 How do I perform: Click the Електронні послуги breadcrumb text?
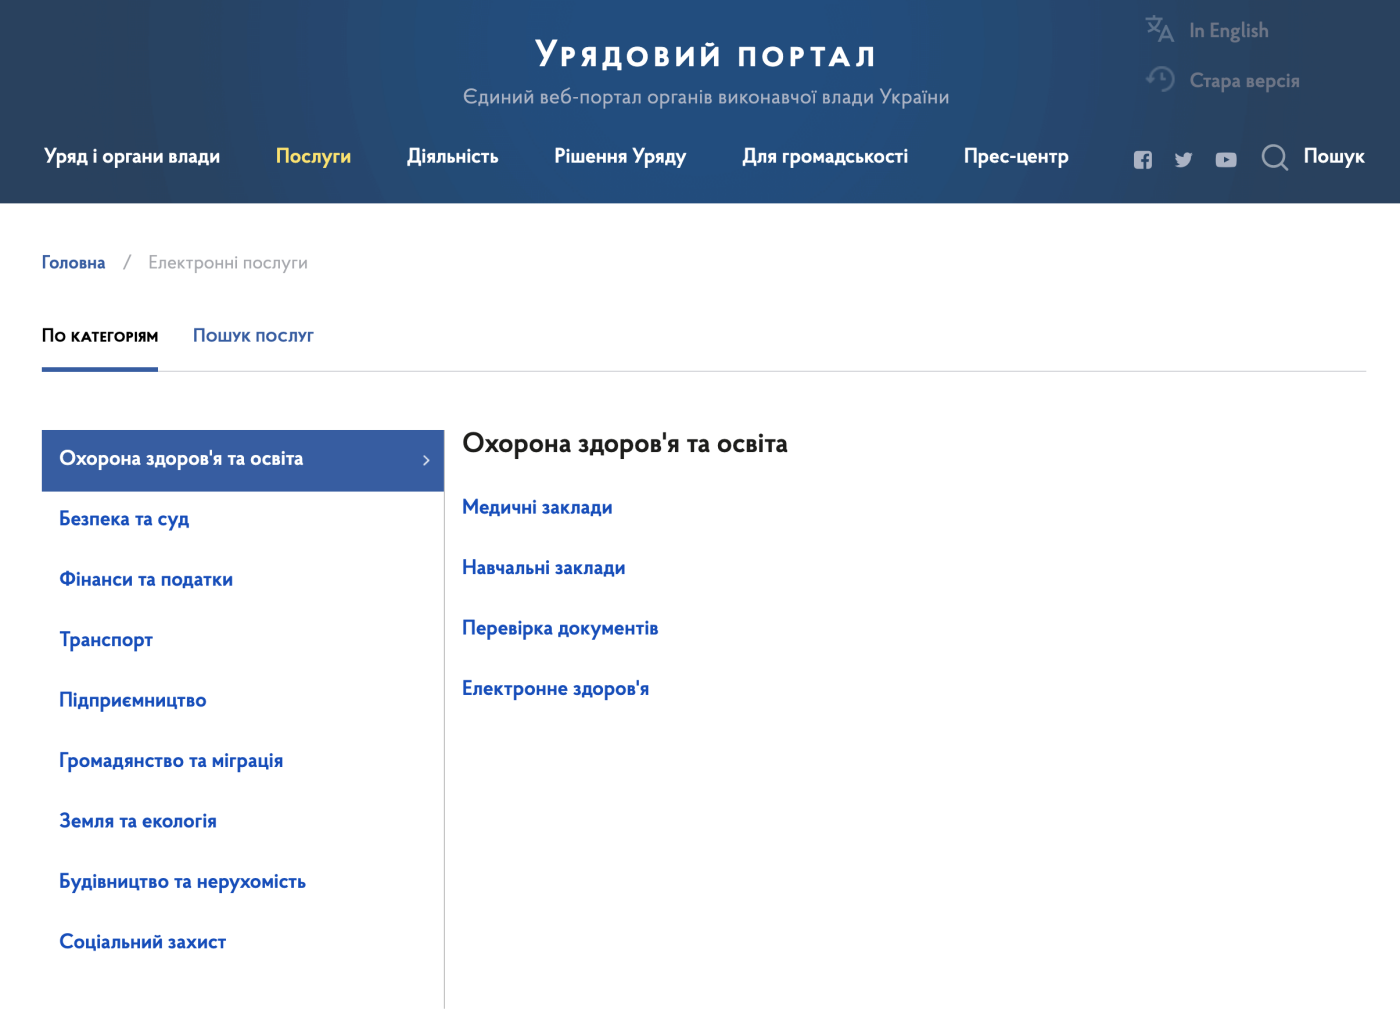228,263
